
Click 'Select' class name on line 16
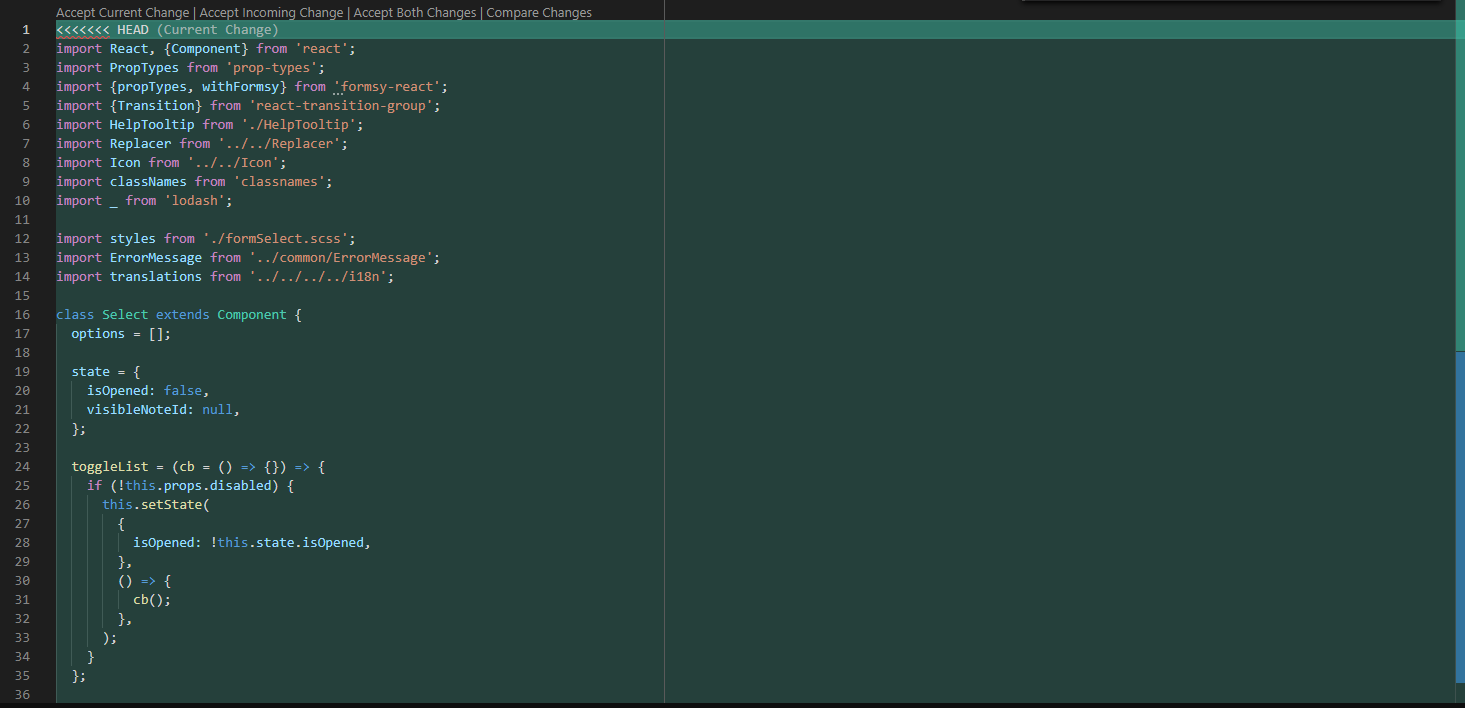point(125,315)
